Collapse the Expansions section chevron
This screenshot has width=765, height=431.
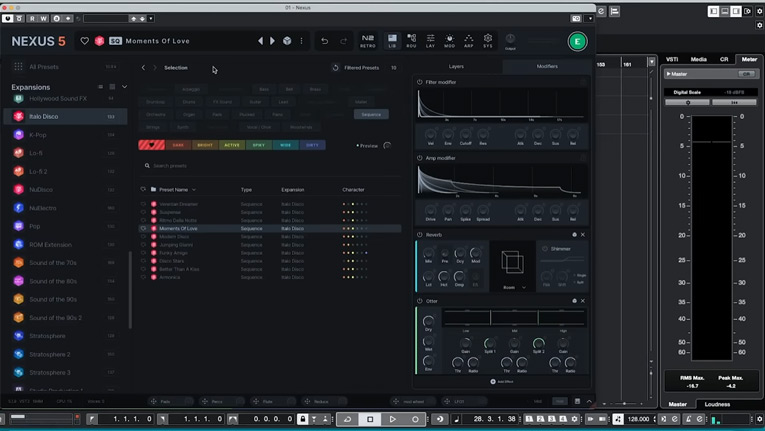(x=124, y=87)
